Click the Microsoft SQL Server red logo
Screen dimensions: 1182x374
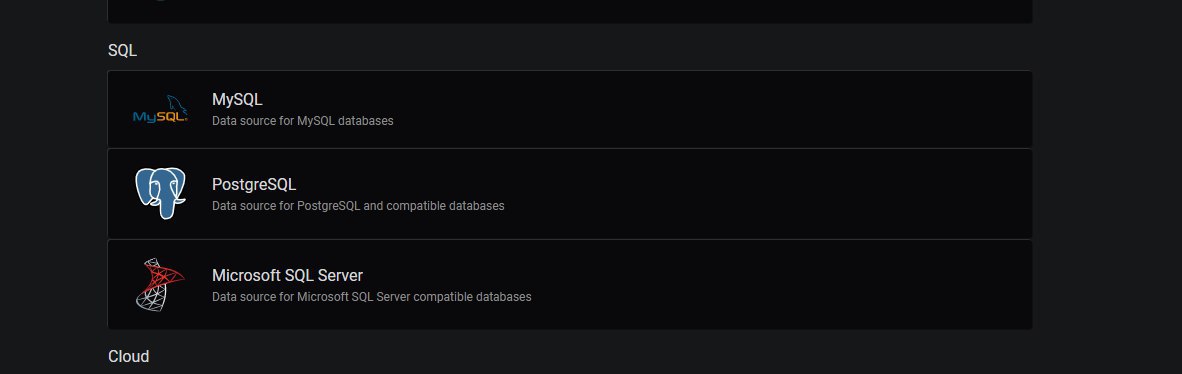click(x=160, y=284)
